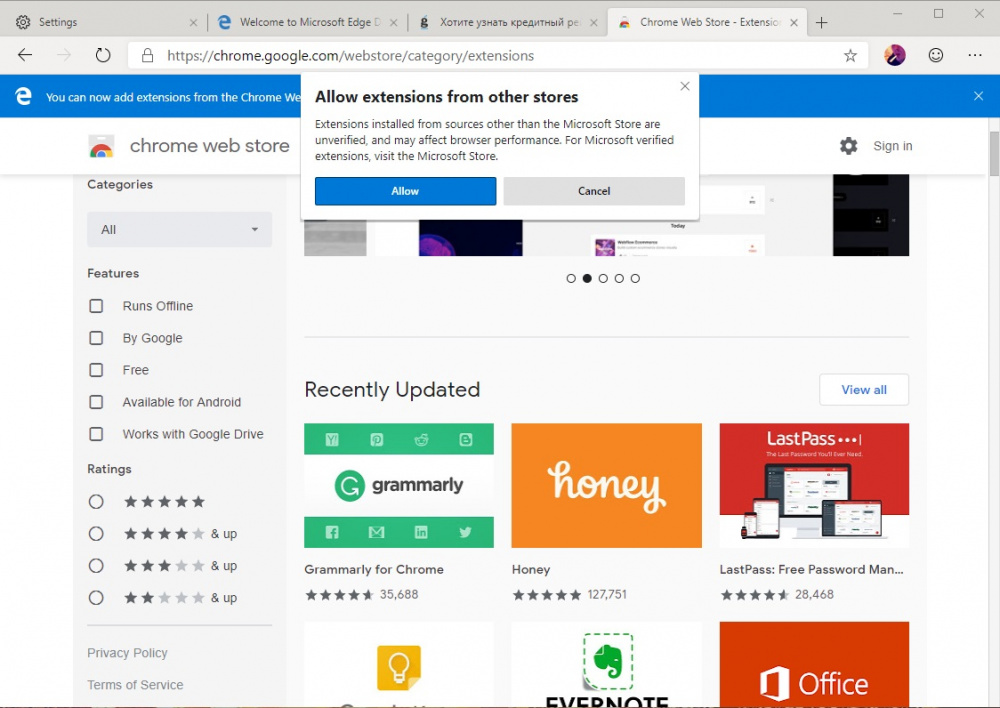
Task: Check the Runs Offline filter
Action: (96, 306)
